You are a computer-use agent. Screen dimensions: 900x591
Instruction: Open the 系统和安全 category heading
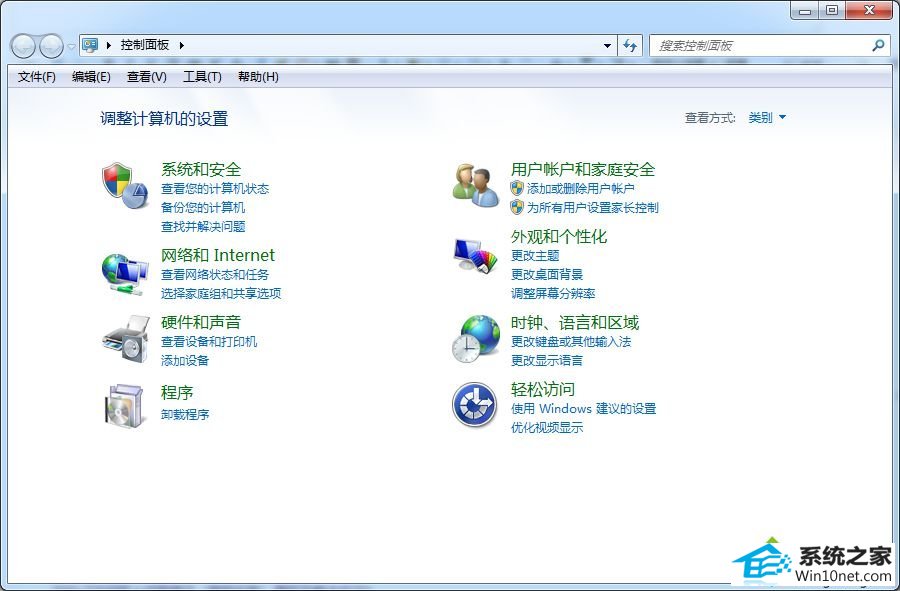click(201, 169)
